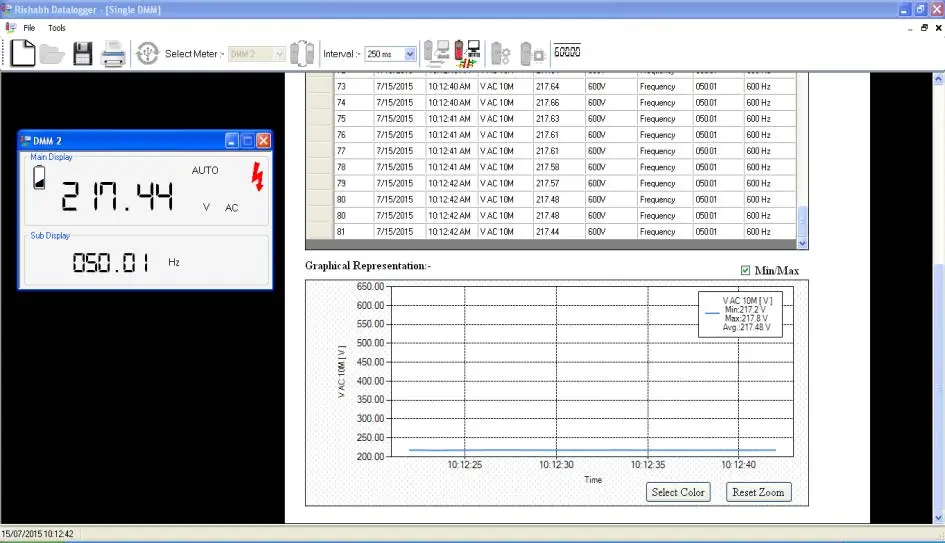Click the meter-to-PC connect icon
945x543 pixels.
[435, 53]
